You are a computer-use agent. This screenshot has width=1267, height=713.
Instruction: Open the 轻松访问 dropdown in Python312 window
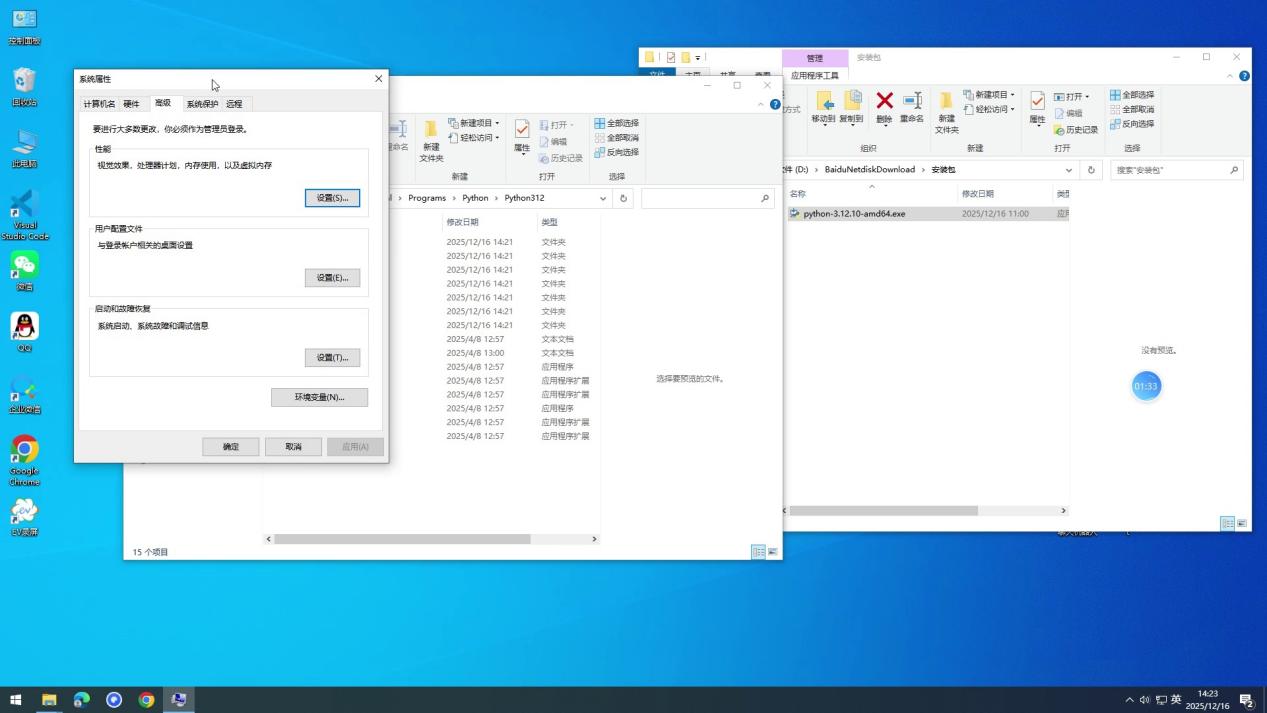[x=497, y=138]
